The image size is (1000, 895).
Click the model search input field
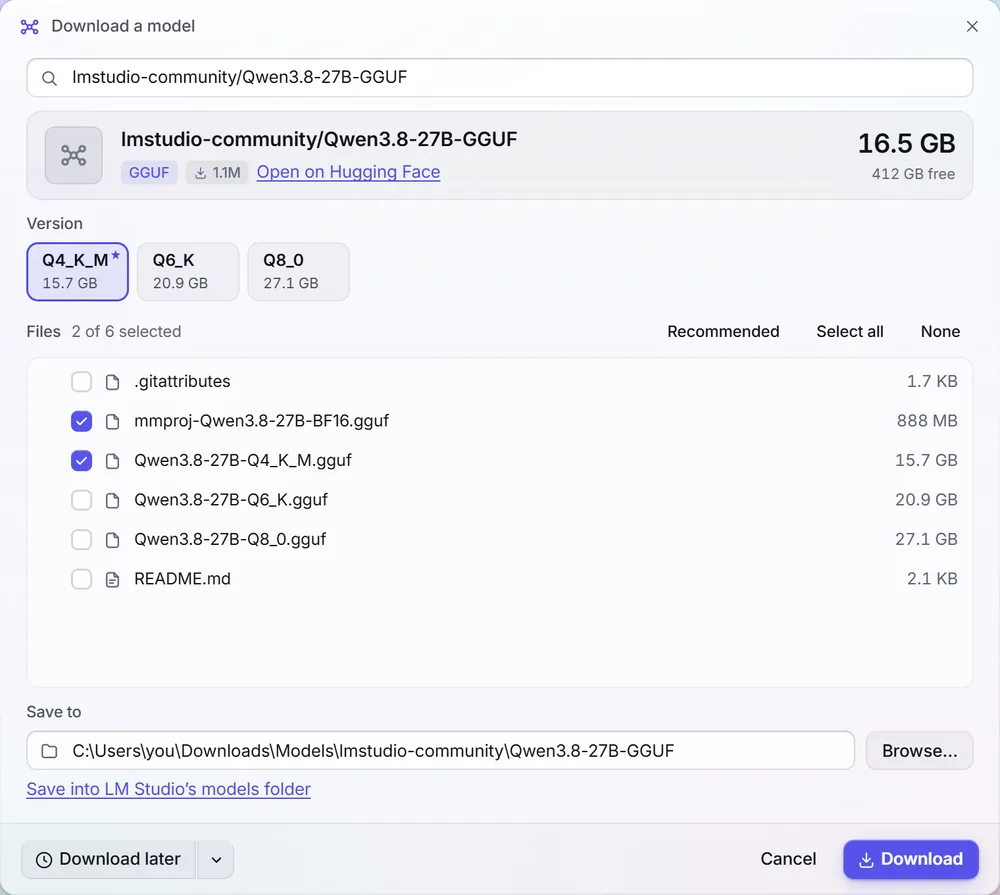pos(499,78)
